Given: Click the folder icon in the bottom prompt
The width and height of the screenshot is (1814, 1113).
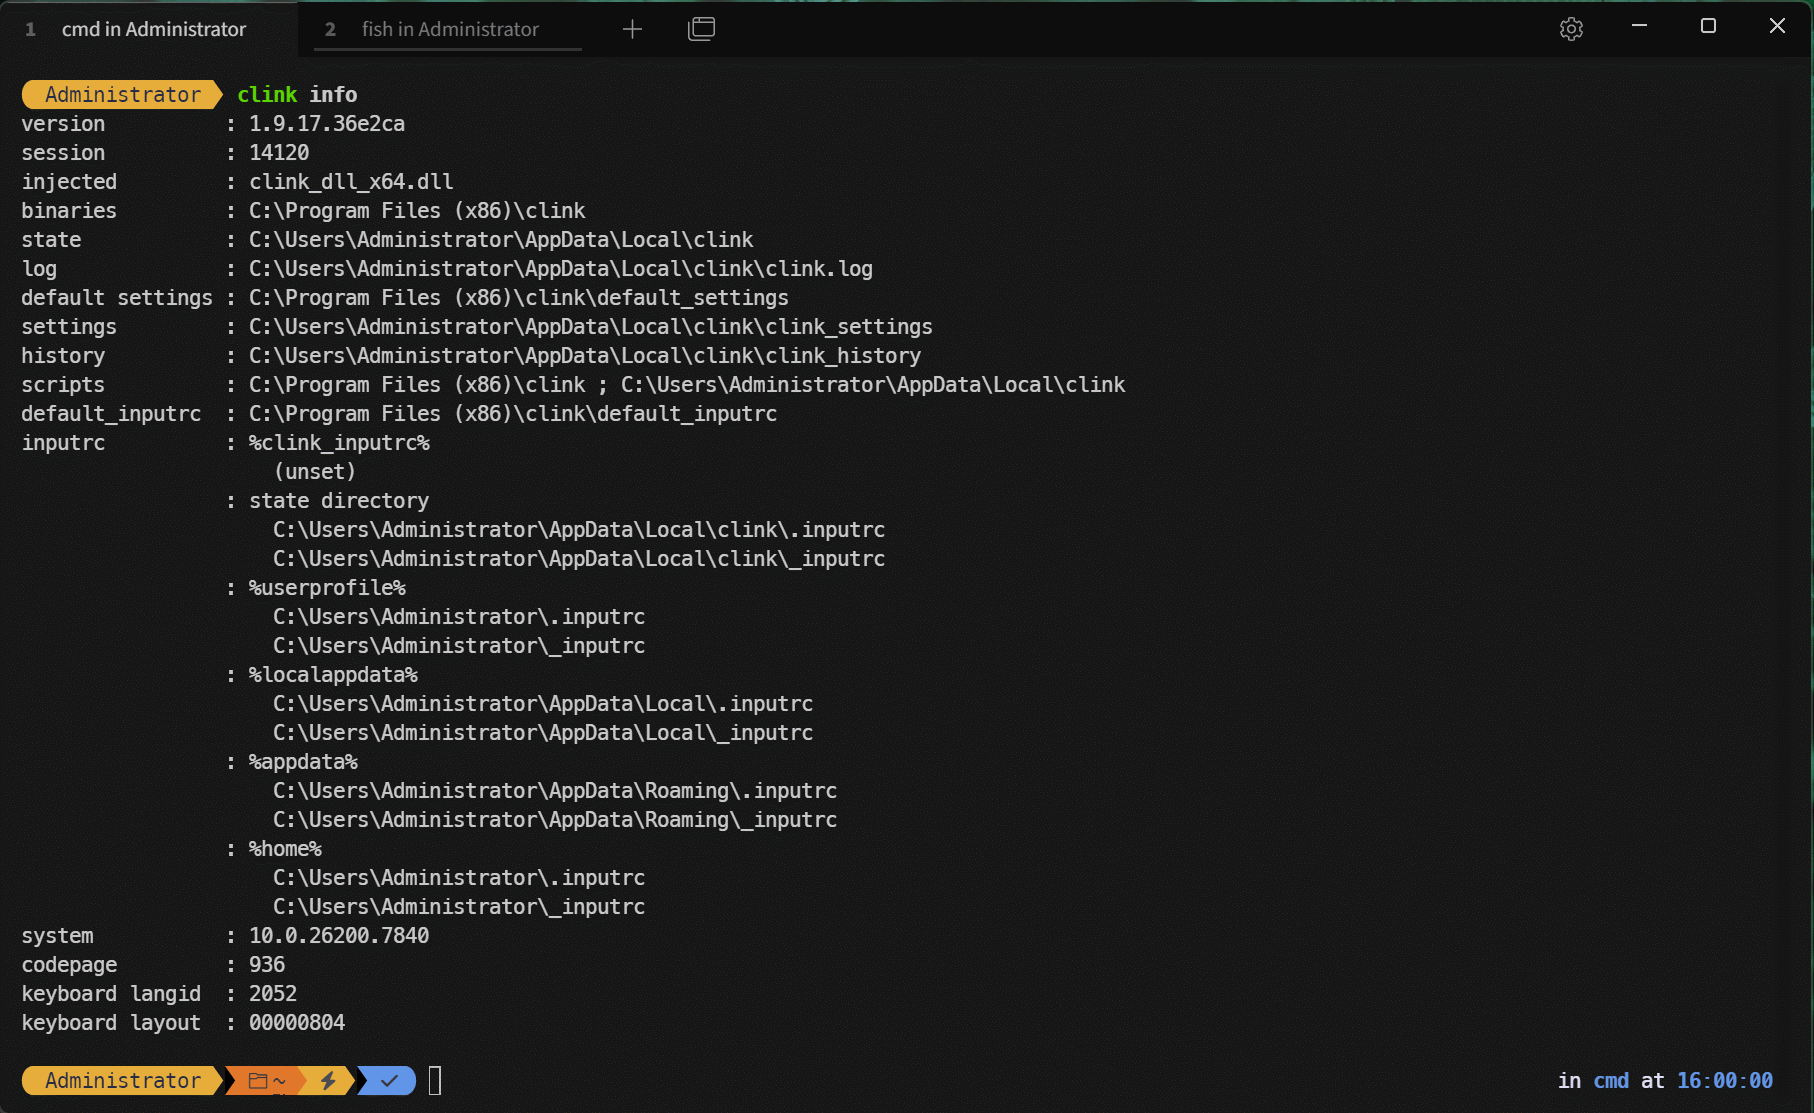Looking at the screenshot, I should (x=258, y=1081).
